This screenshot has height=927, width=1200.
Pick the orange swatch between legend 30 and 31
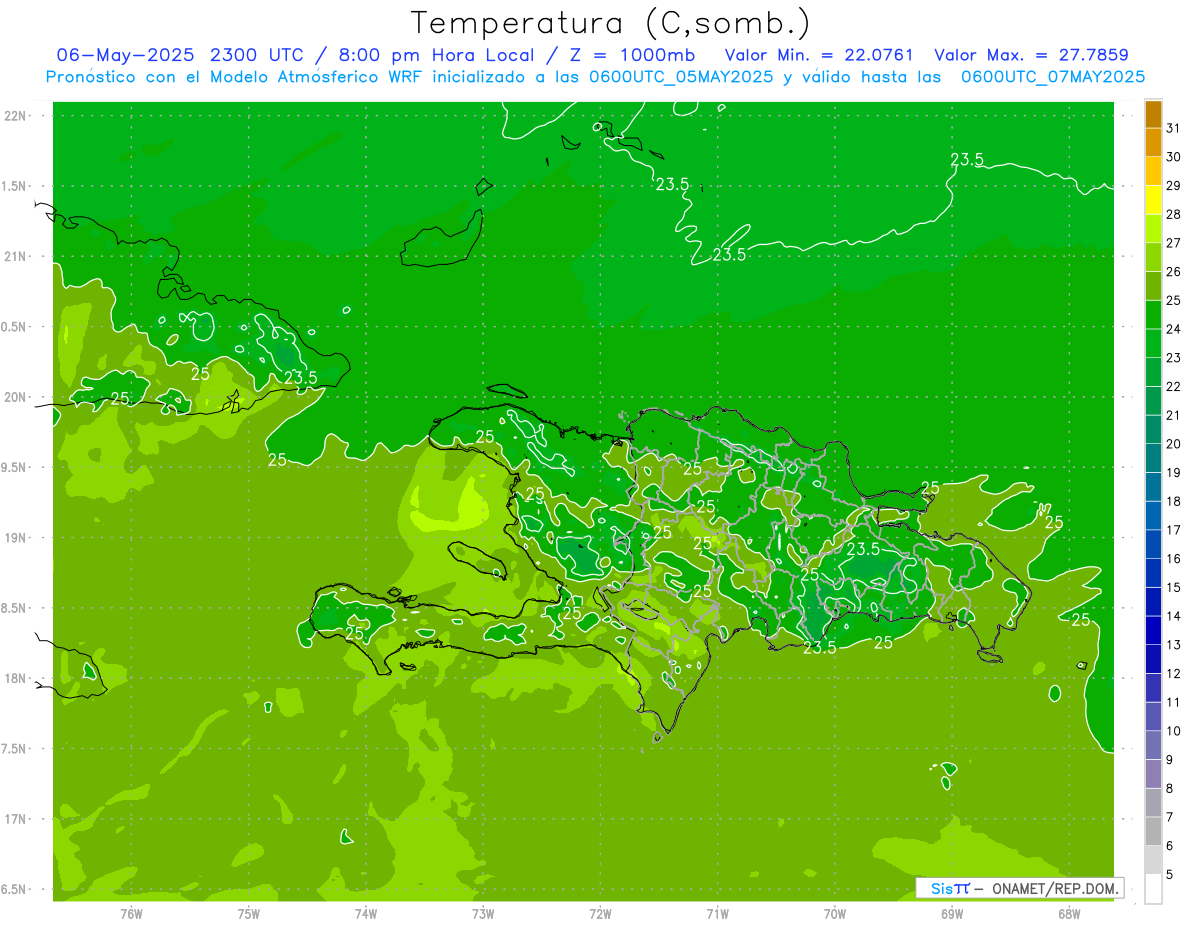coord(1153,143)
